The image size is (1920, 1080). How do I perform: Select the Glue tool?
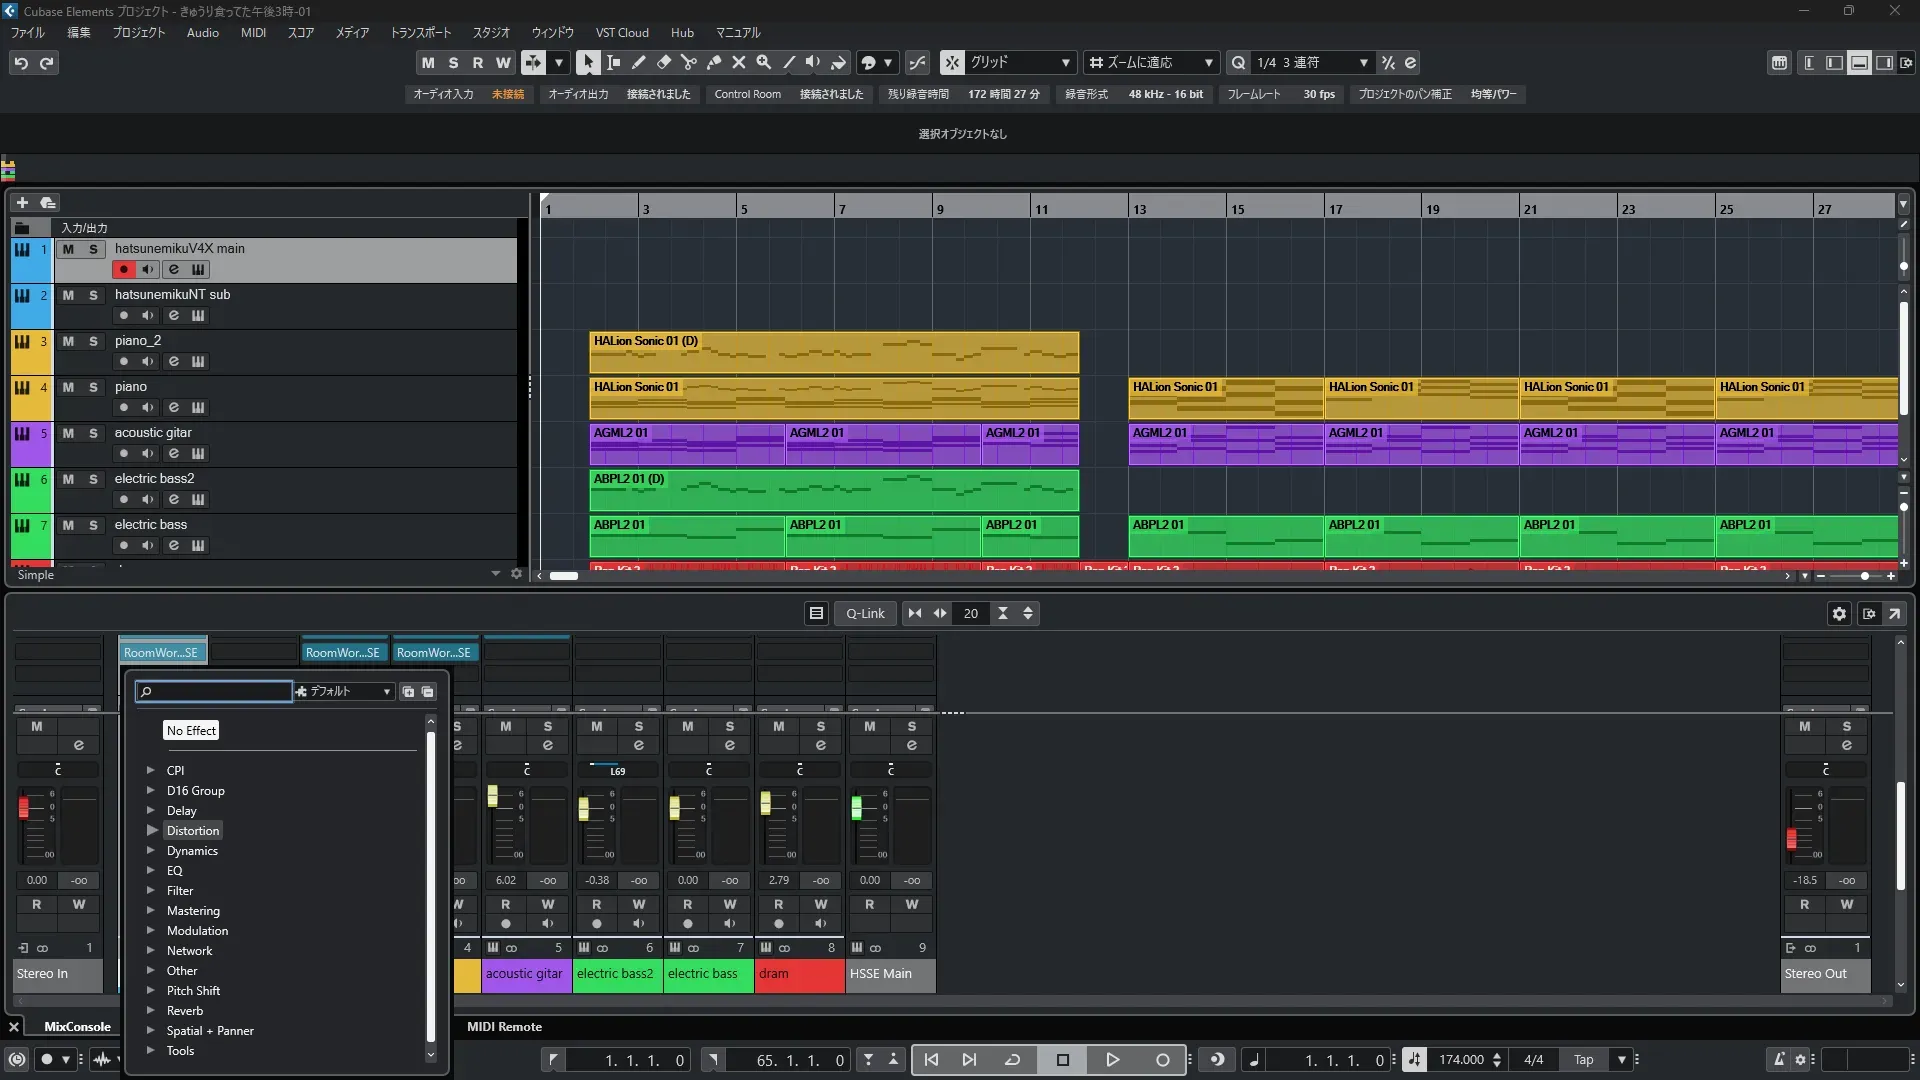(x=713, y=62)
